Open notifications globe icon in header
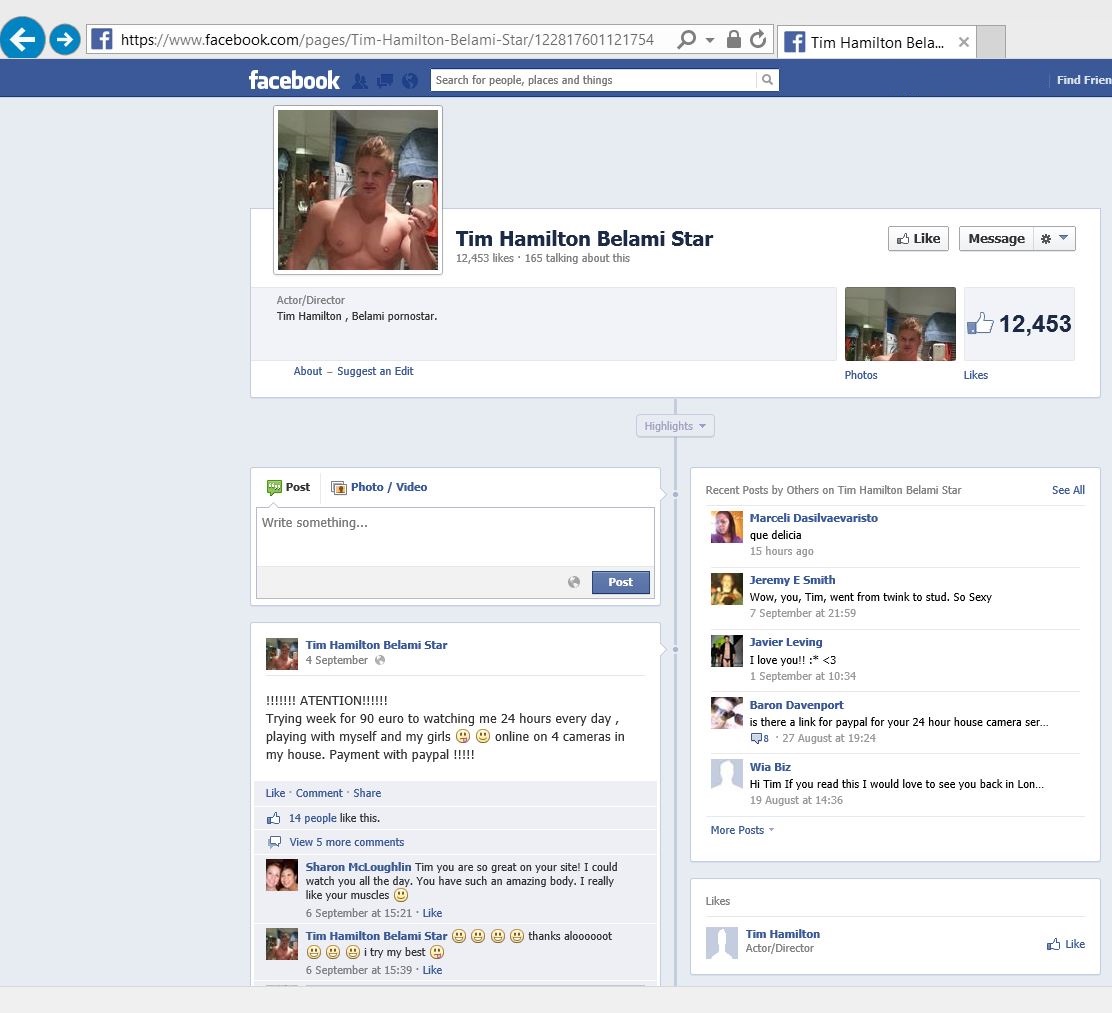This screenshot has width=1112, height=1013. pos(409,81)
